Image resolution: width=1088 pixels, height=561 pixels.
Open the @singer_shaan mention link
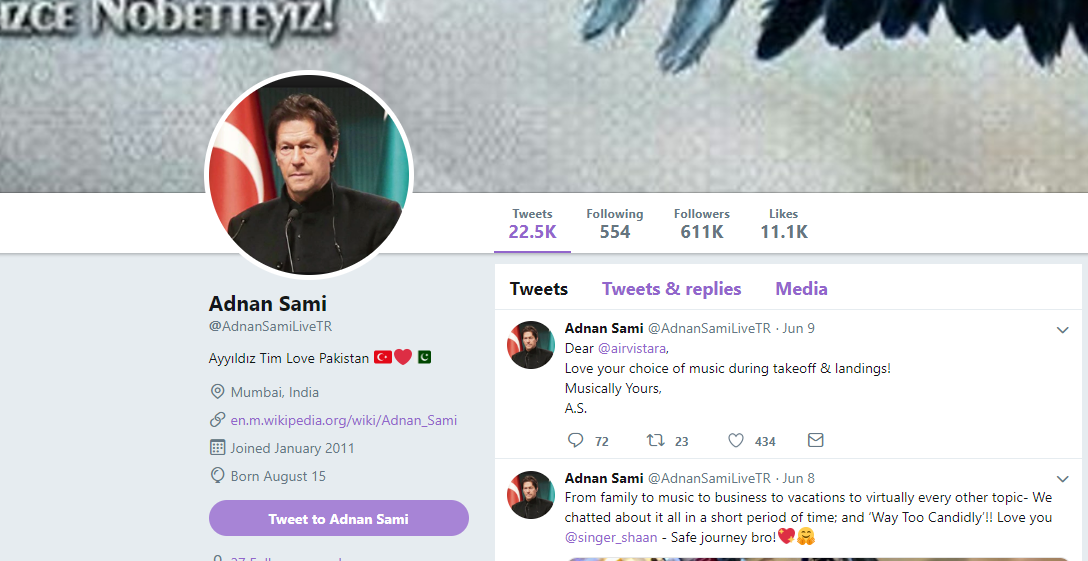pos(611,537)
